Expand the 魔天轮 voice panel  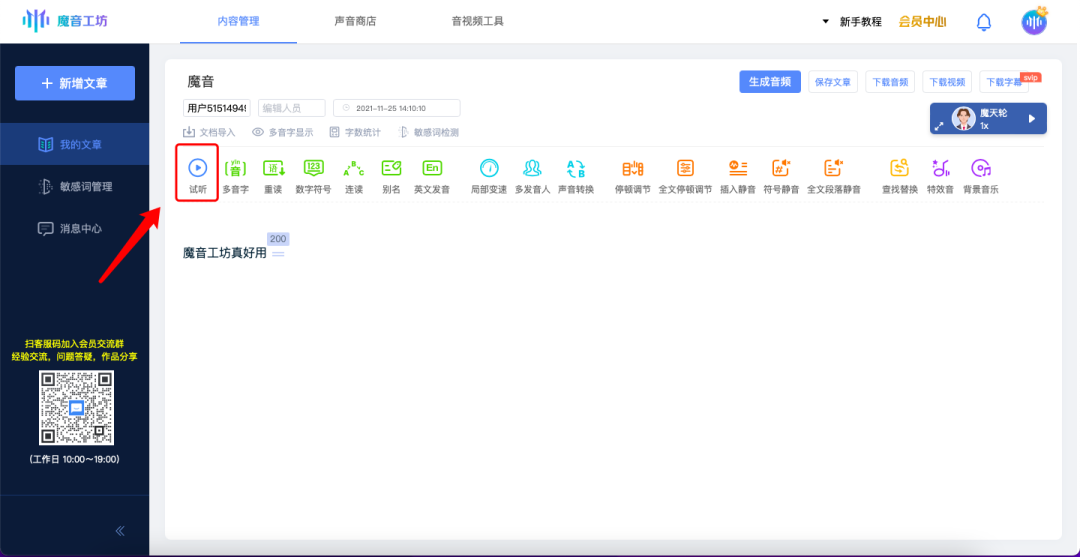tap(939, 127)
